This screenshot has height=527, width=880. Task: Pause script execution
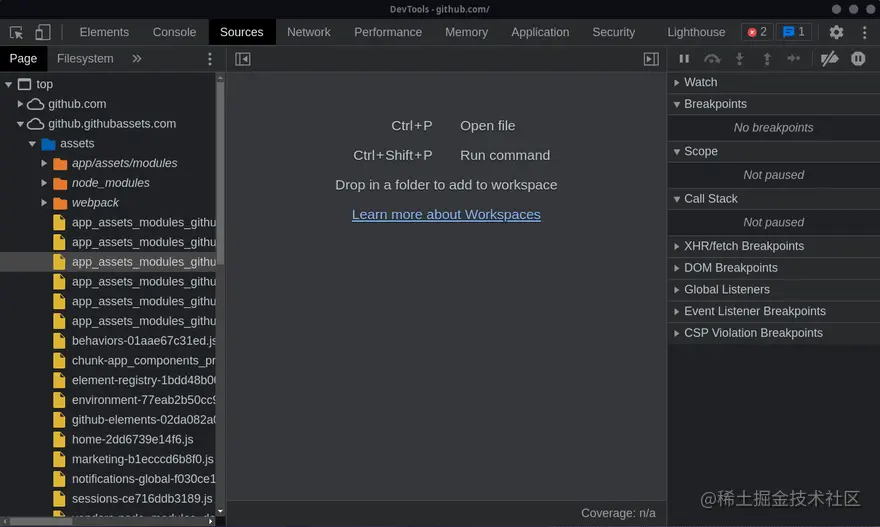click(x=684, y=58)
